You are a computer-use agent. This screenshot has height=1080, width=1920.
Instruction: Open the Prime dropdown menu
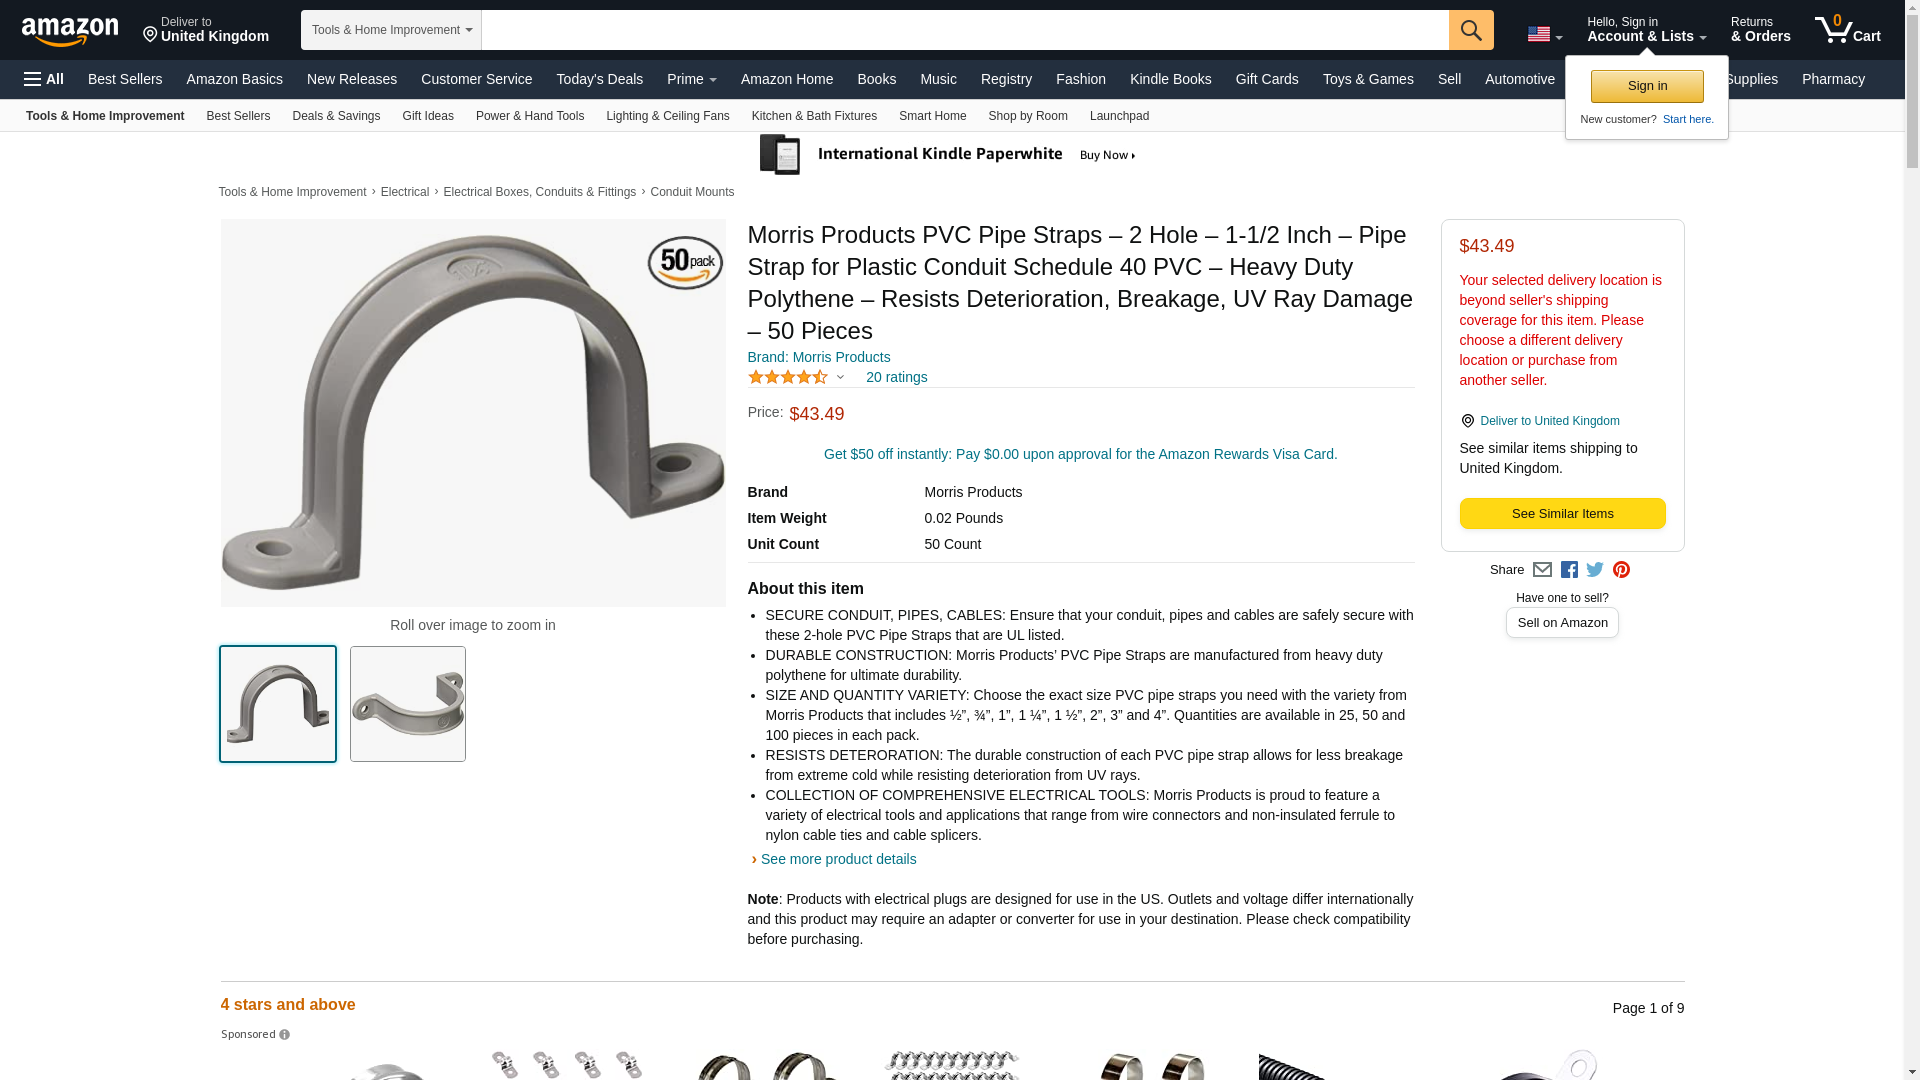[x=691, y=79]
